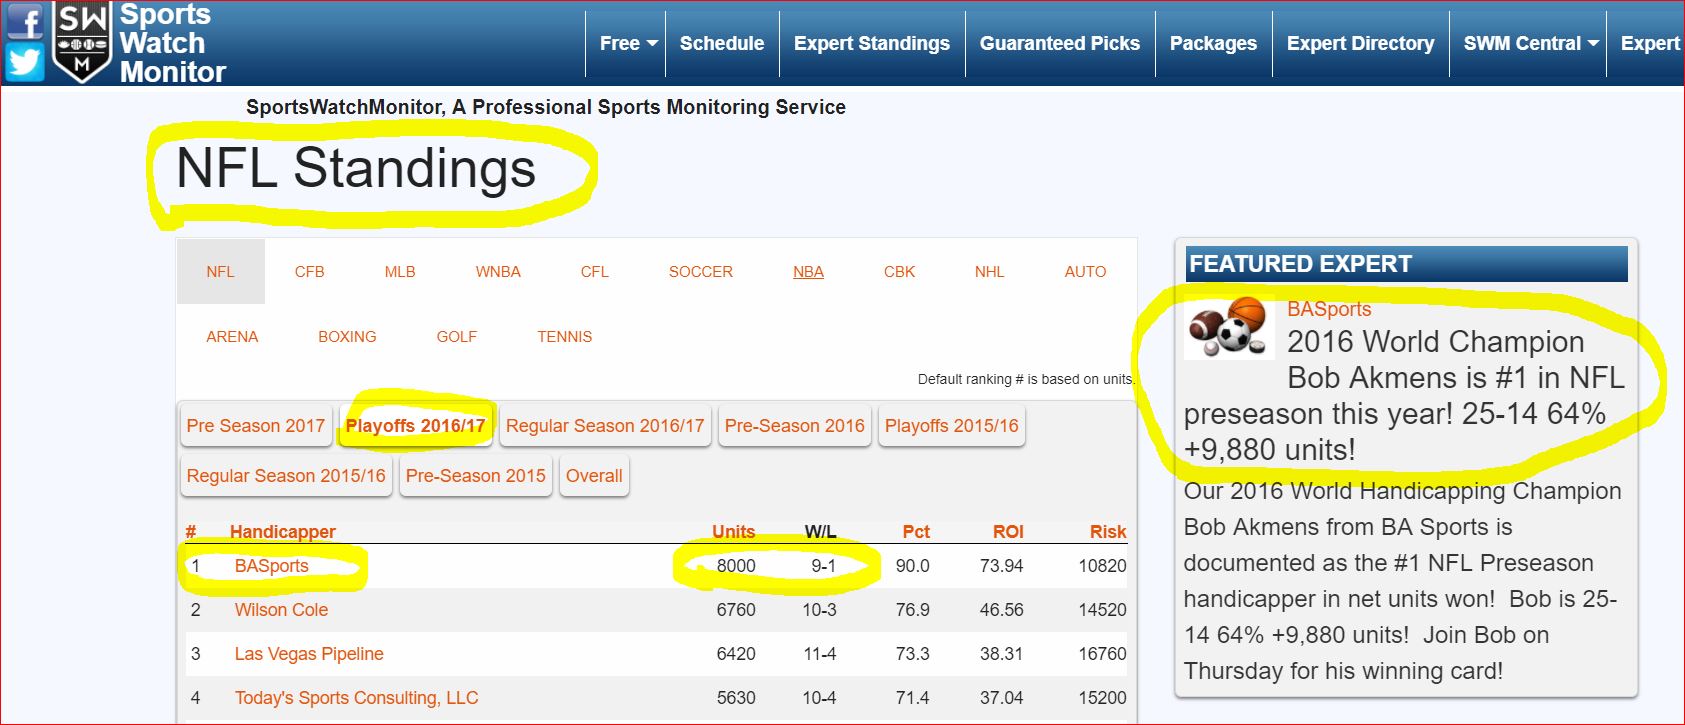
Task: Switch to the BOXING sport tab
Action: pyautogui.click(x=347, y=336)
